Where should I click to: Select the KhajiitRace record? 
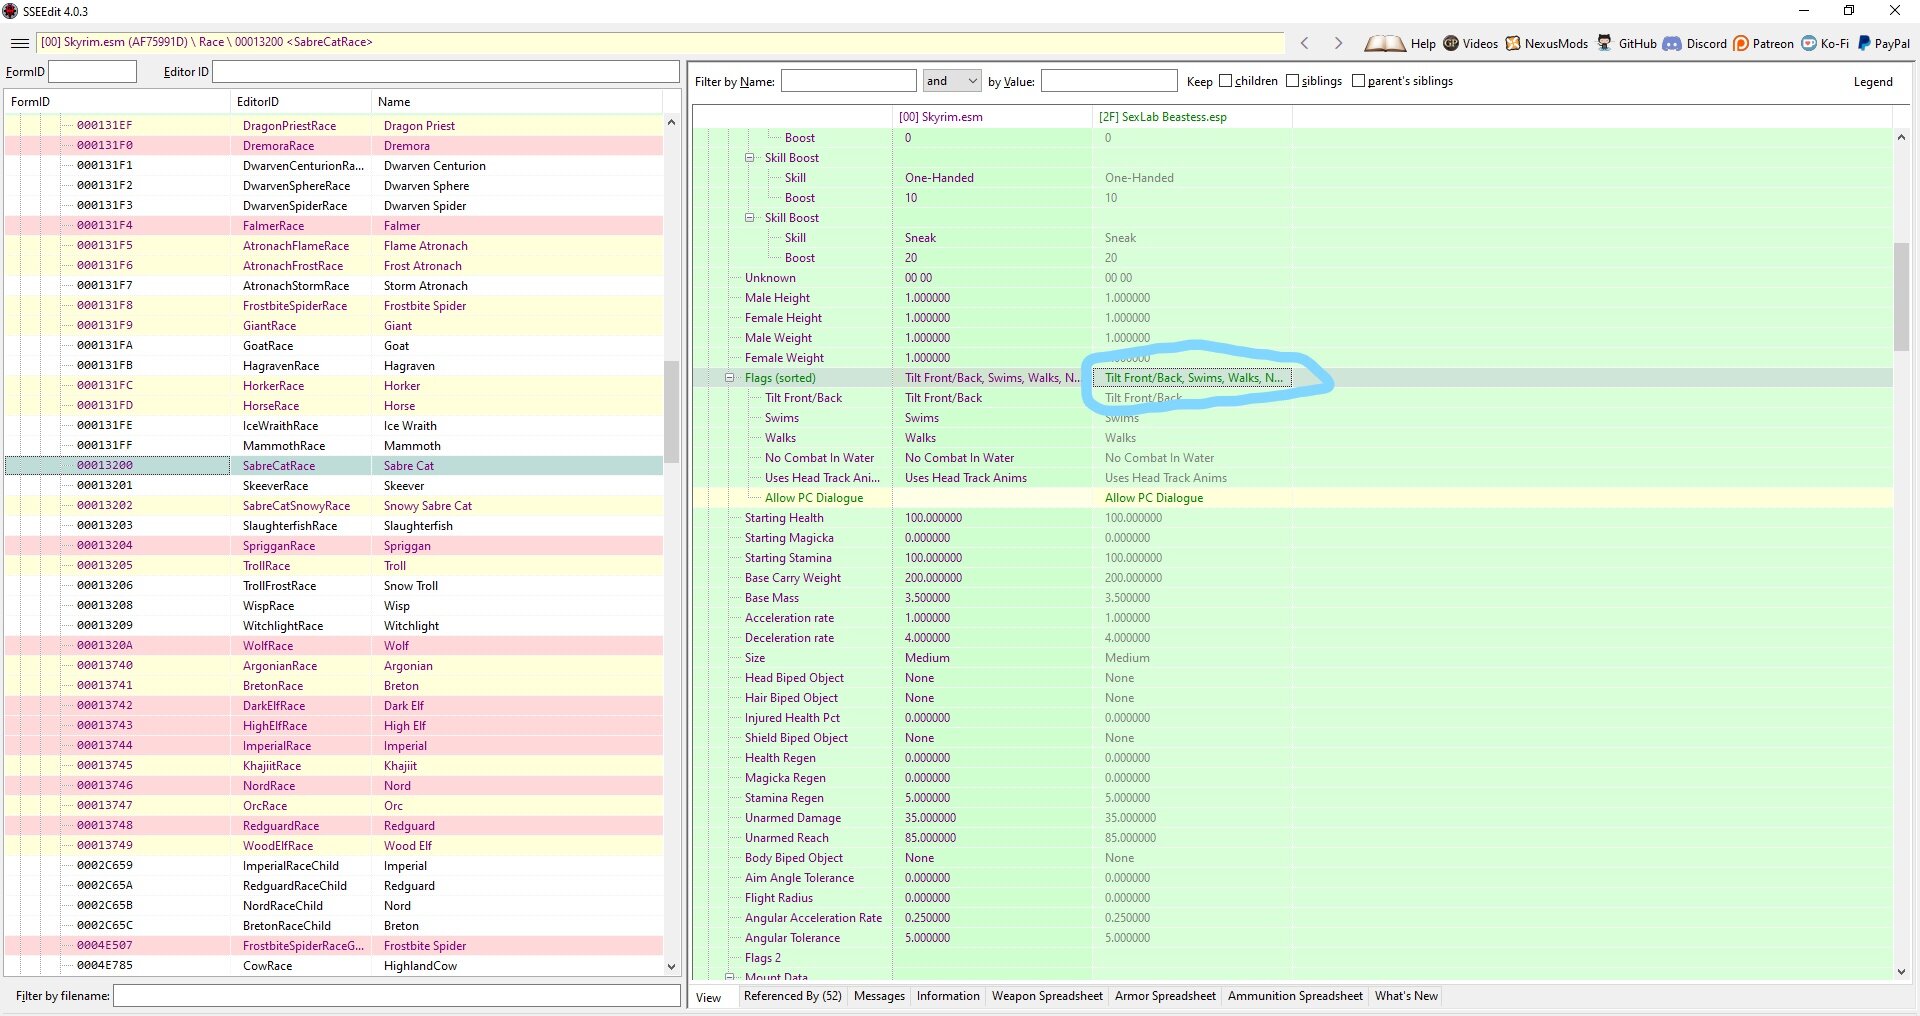[x=334, y=766]
